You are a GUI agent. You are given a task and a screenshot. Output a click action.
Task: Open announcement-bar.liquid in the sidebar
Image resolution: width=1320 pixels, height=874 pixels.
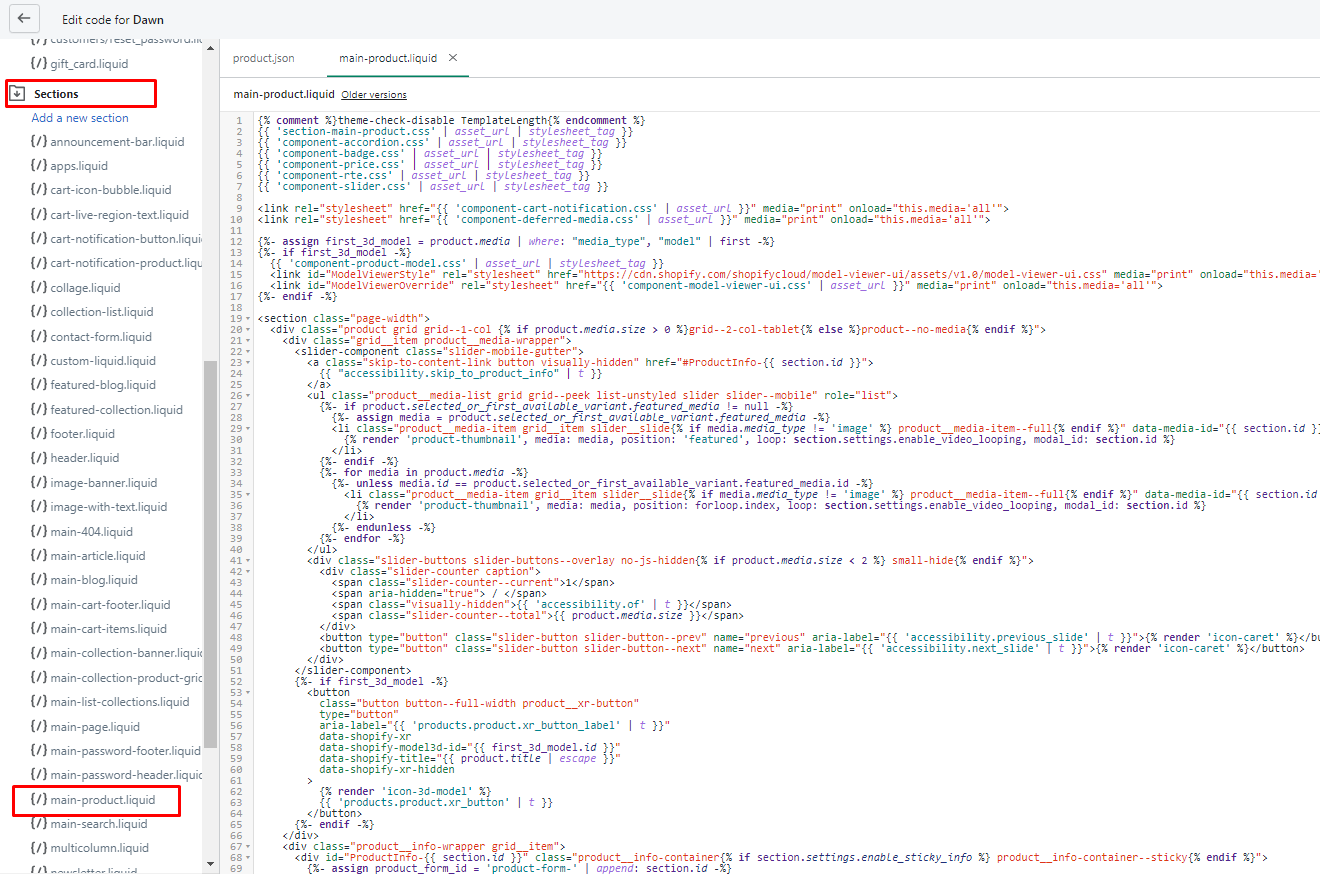117,142
